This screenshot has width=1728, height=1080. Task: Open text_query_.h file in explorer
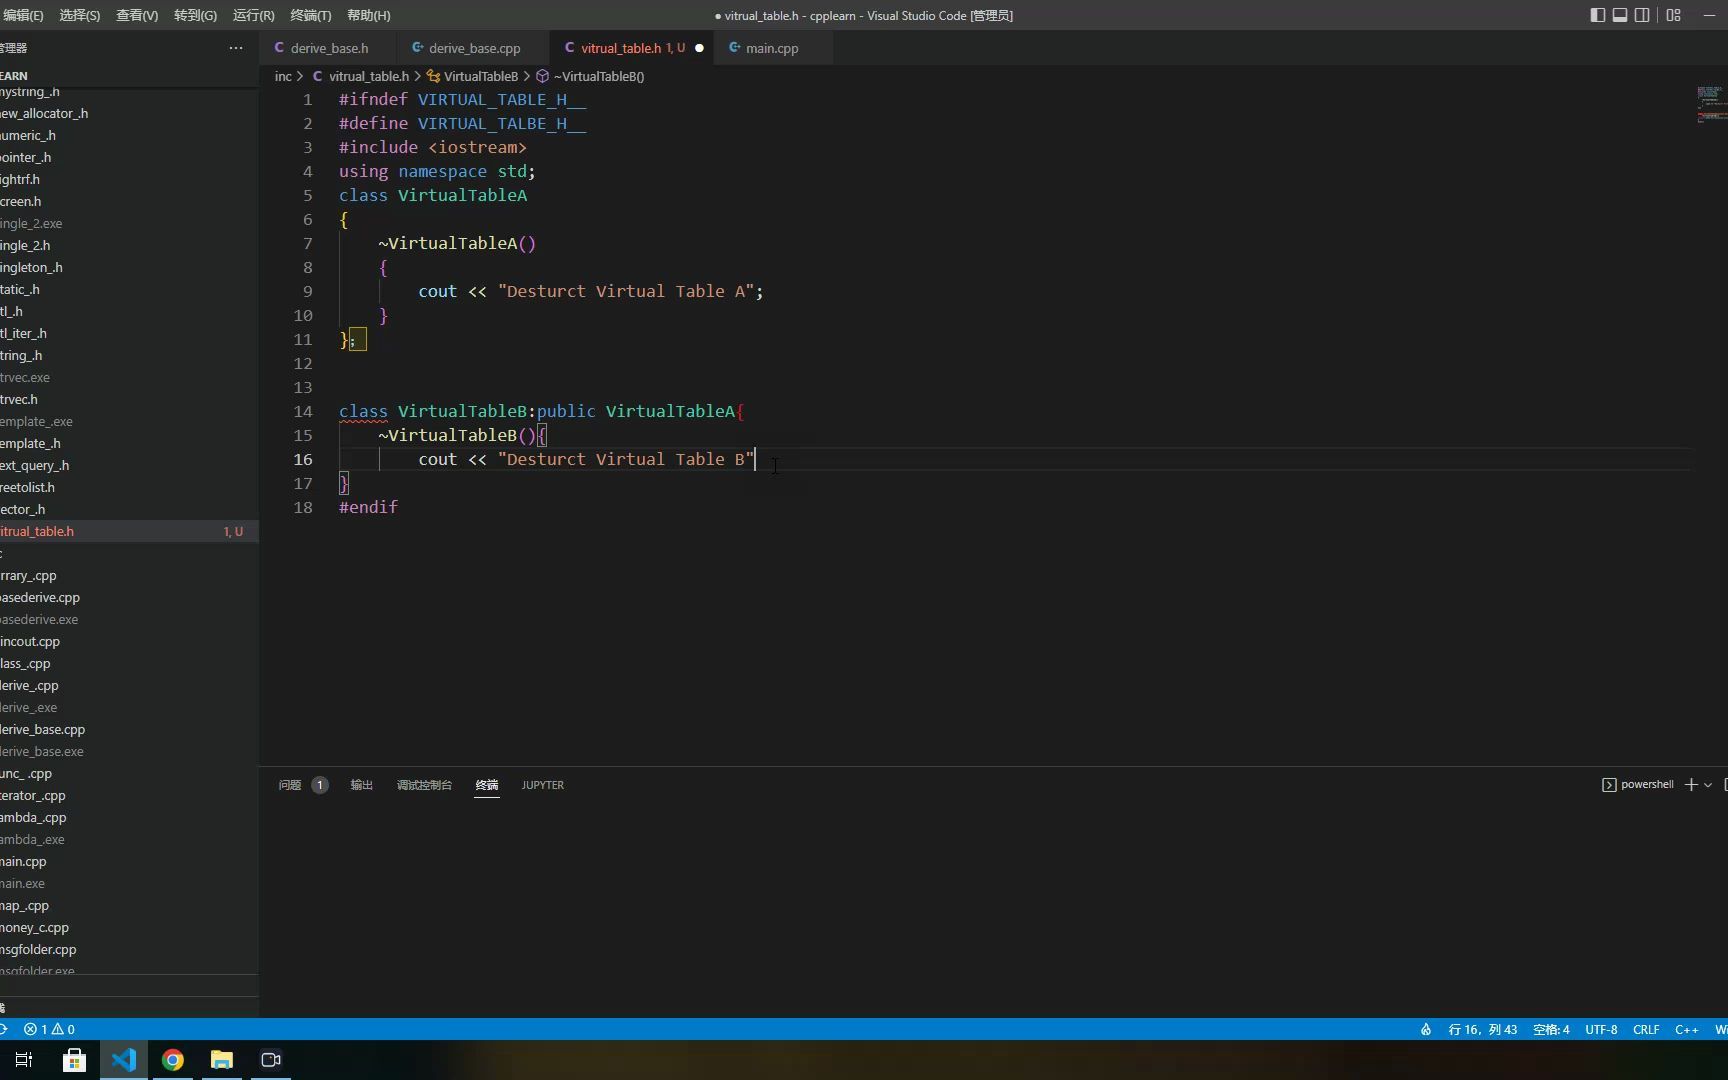click(129, 465)
